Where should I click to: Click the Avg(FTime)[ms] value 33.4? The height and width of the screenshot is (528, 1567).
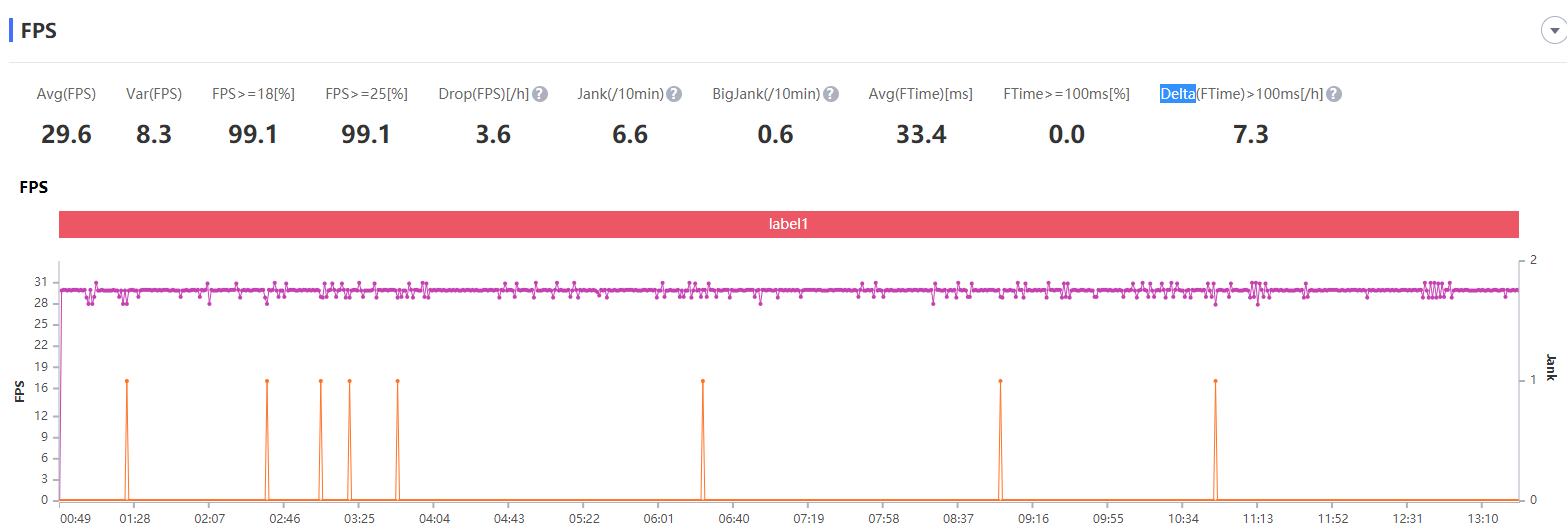point(921,134)
